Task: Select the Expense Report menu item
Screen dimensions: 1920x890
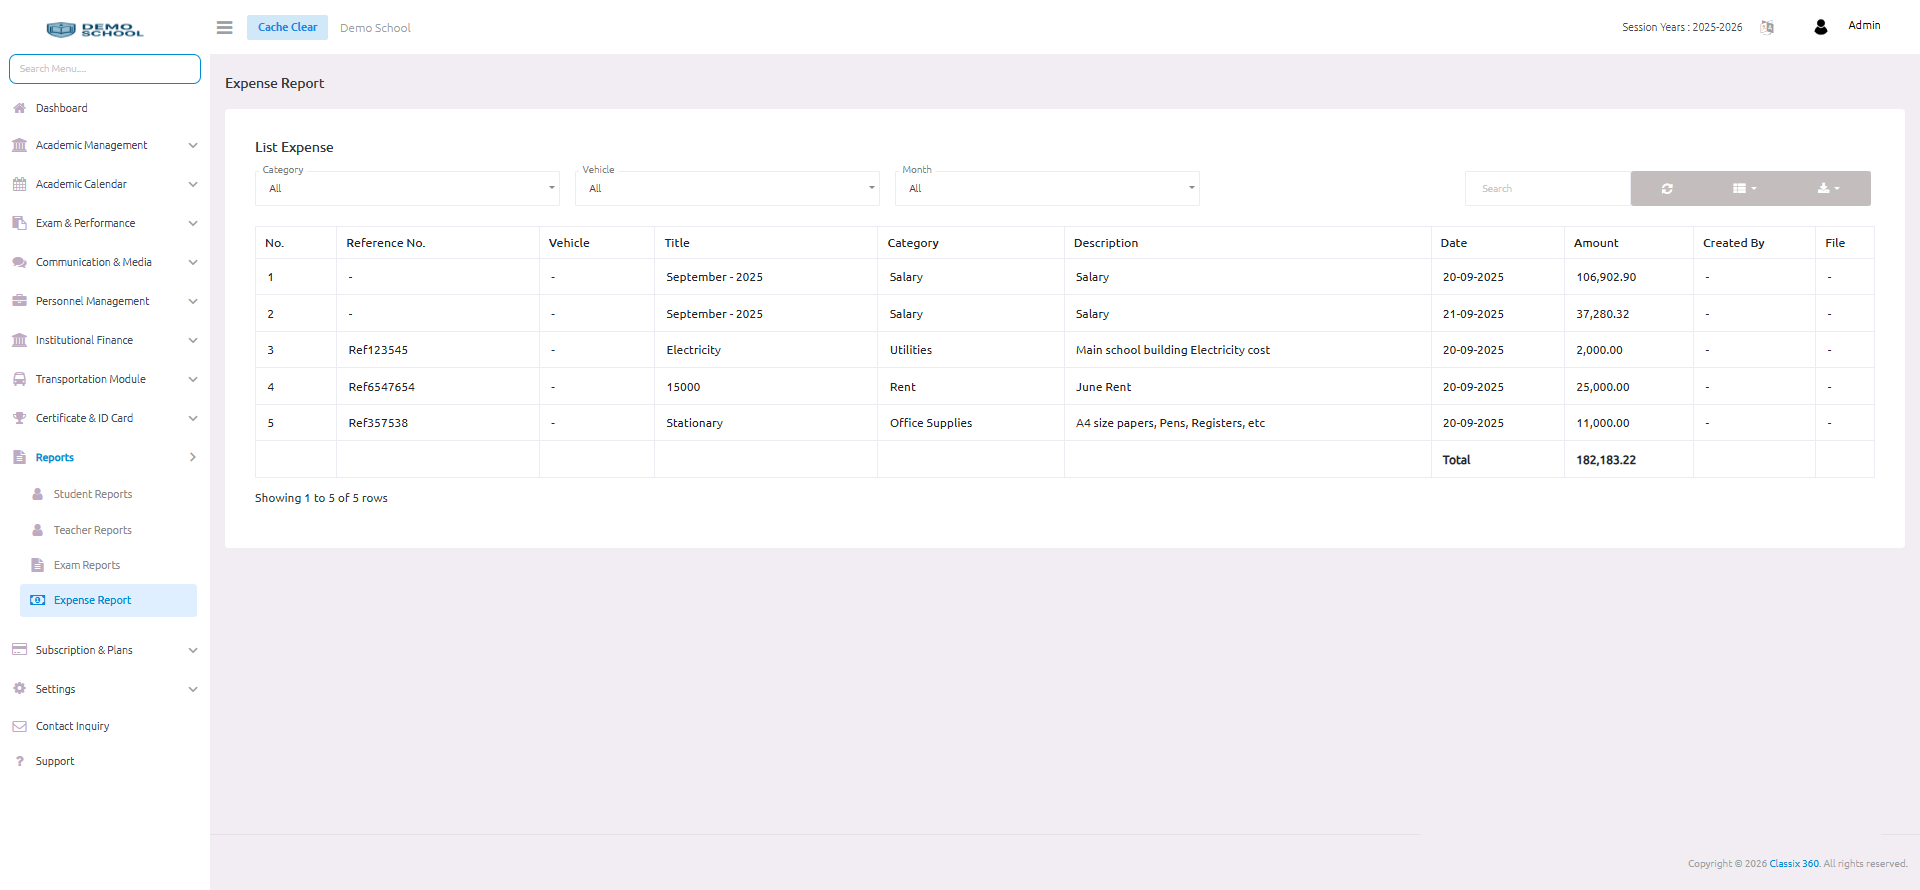Action: [108, 600]
